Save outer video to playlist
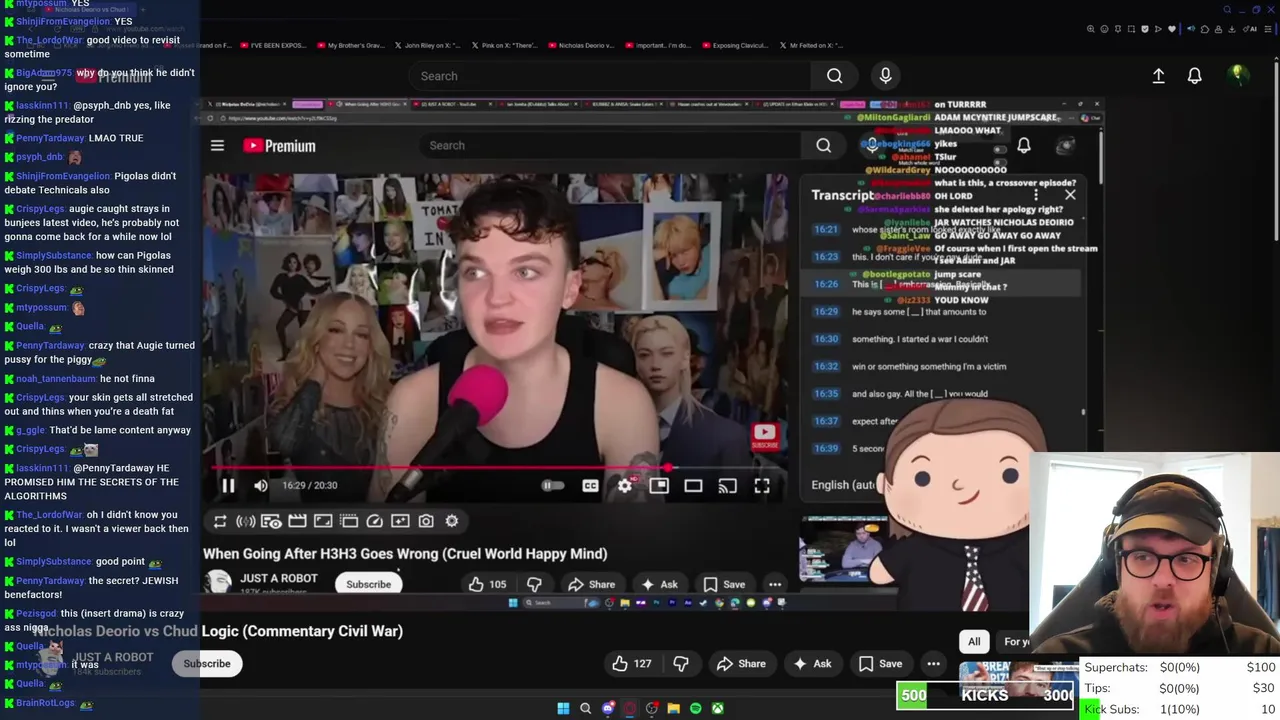This screenshot has width=1280, height=720. (x=880, y=664)
